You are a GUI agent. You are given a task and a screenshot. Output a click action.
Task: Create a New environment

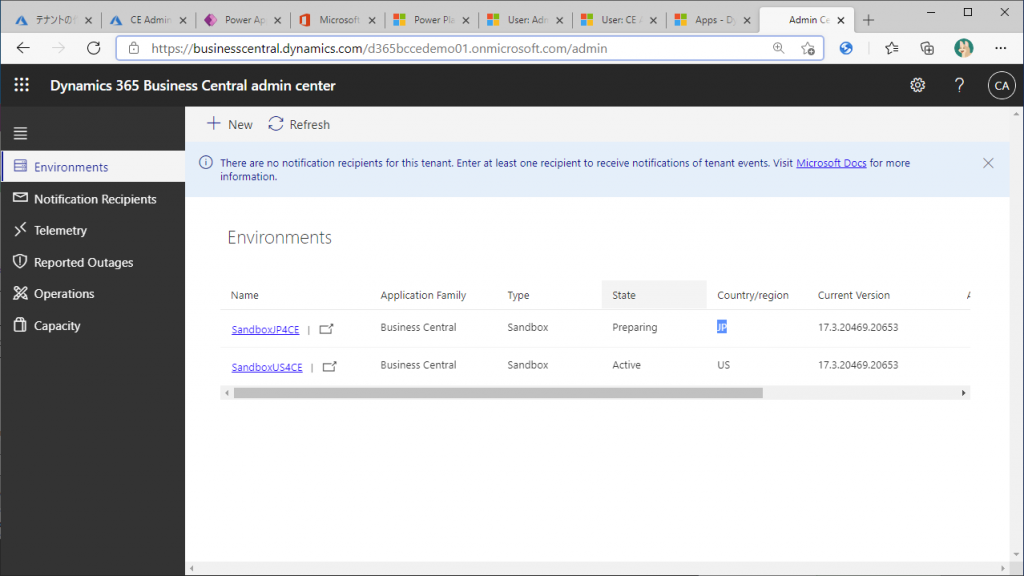[x=230, y=124]
